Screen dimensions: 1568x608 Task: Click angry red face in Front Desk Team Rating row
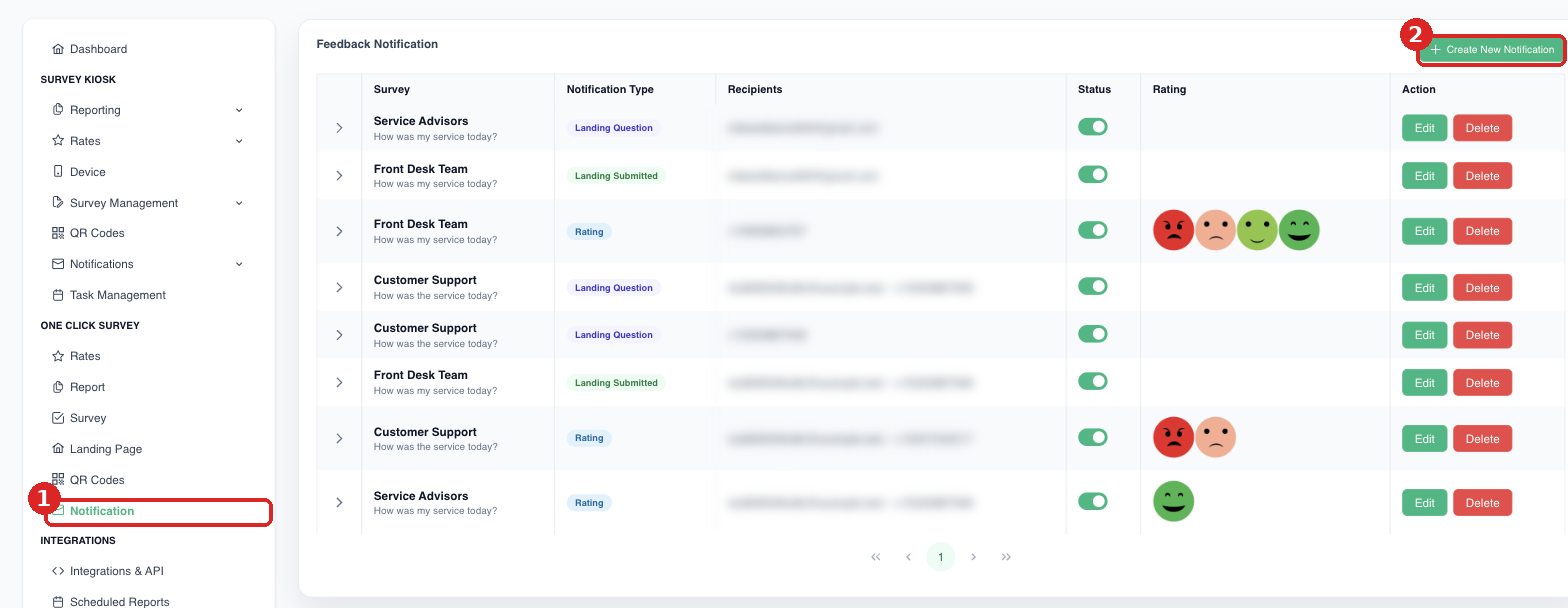tap(1174, 230)
